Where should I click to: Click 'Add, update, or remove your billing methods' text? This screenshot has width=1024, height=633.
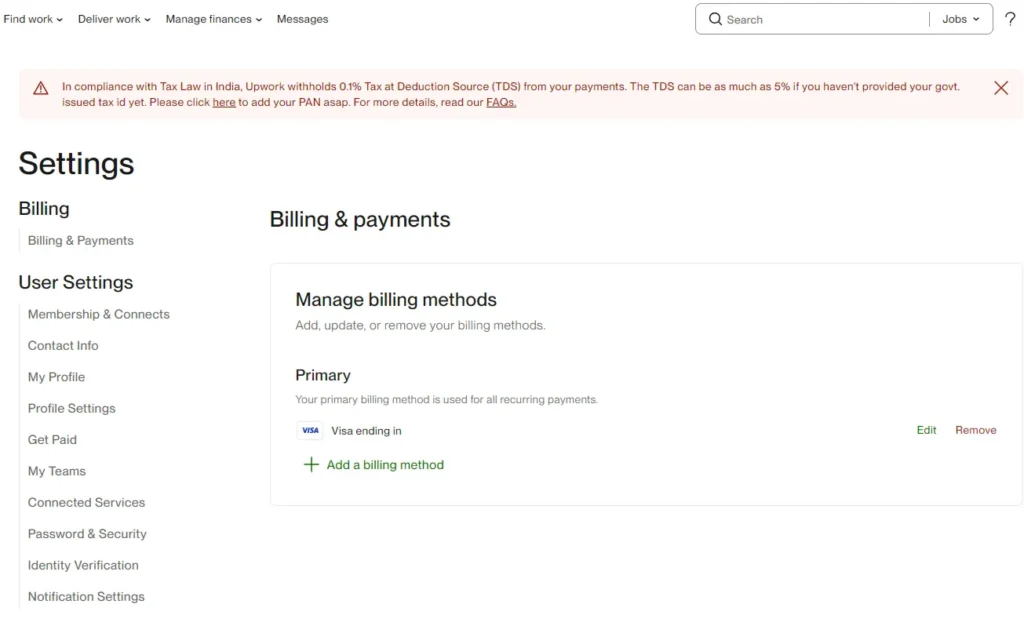[420, 325]
